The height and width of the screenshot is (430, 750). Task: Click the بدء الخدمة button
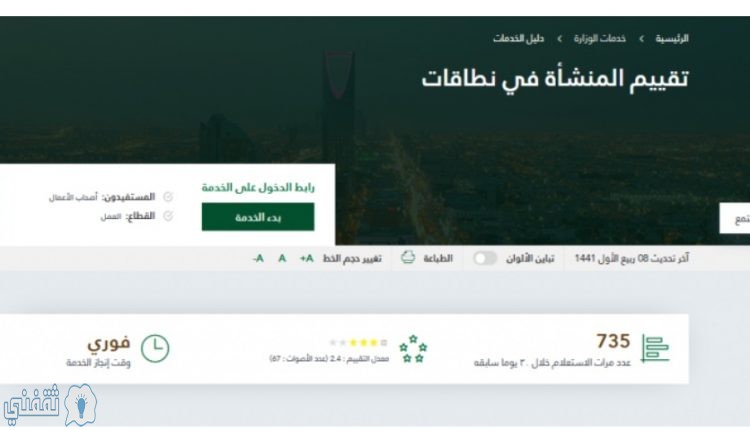[258, 217]
